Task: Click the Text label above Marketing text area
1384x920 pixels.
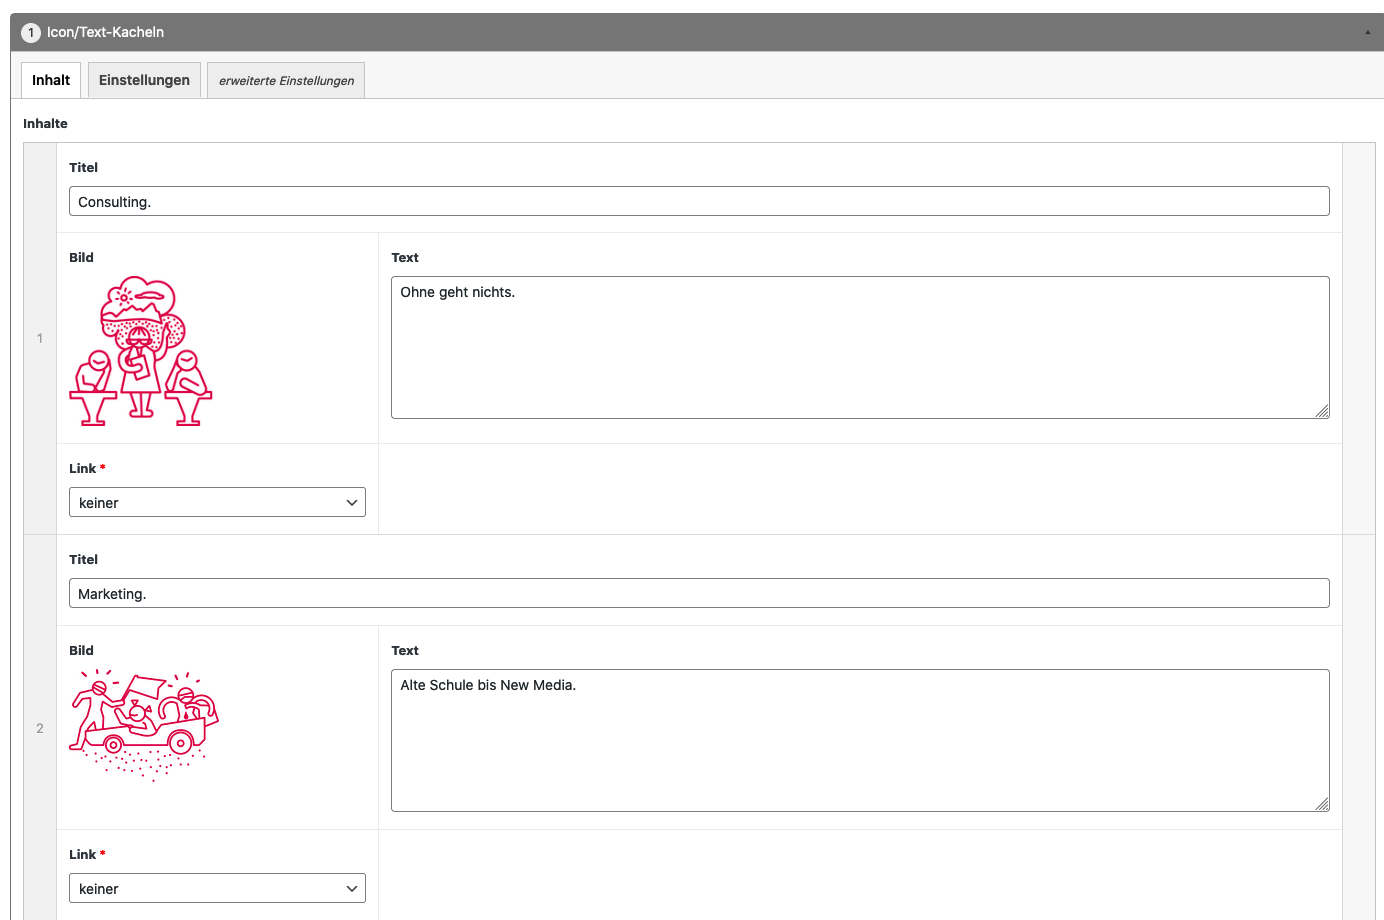Action: 405,650
